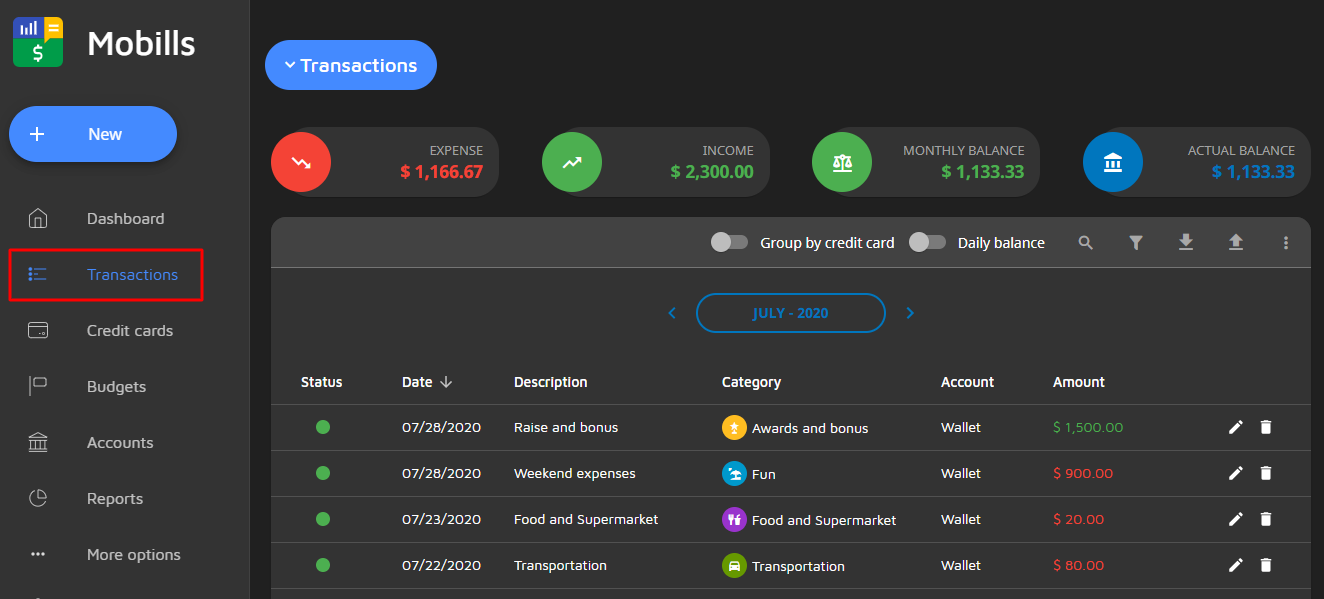Click the $ 80.00 amount

coord(1079,565)
